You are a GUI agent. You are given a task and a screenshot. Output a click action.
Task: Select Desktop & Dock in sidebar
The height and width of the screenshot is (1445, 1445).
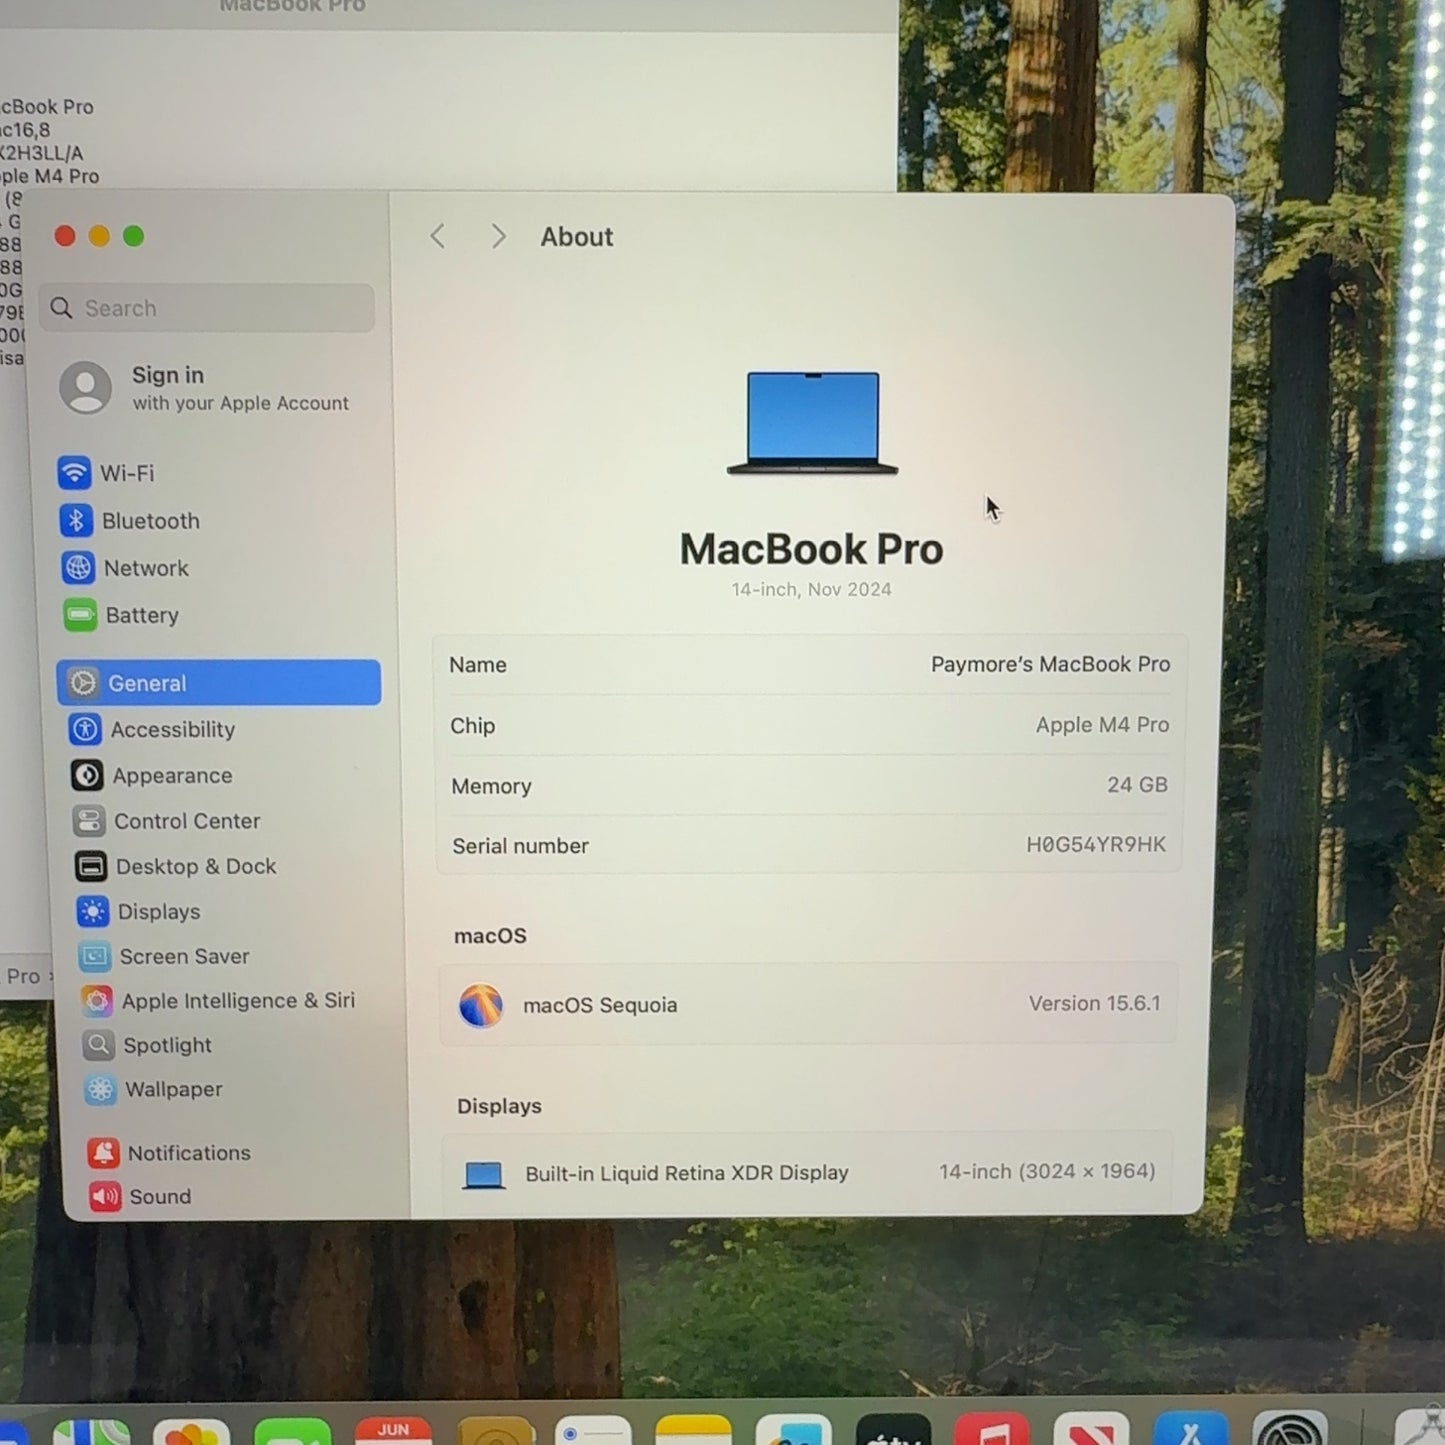coord(176,866)
